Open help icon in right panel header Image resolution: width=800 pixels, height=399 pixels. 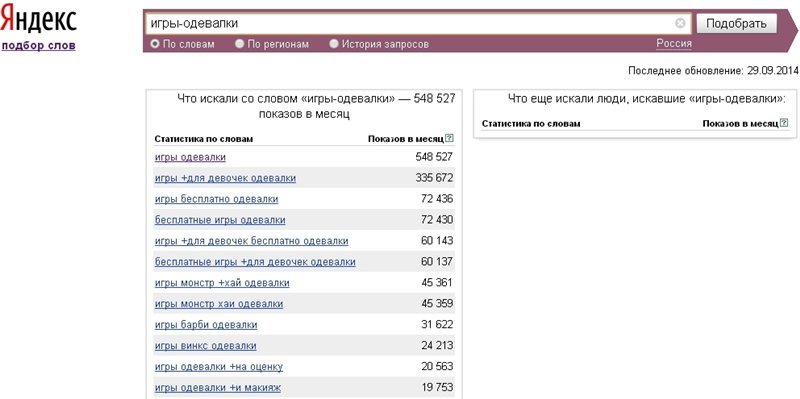pyautogui.click(x=784, y=122)
